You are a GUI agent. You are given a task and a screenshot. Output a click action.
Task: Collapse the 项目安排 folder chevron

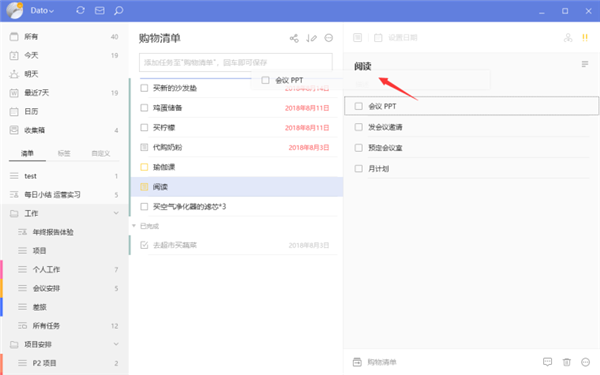coord(116,344)
